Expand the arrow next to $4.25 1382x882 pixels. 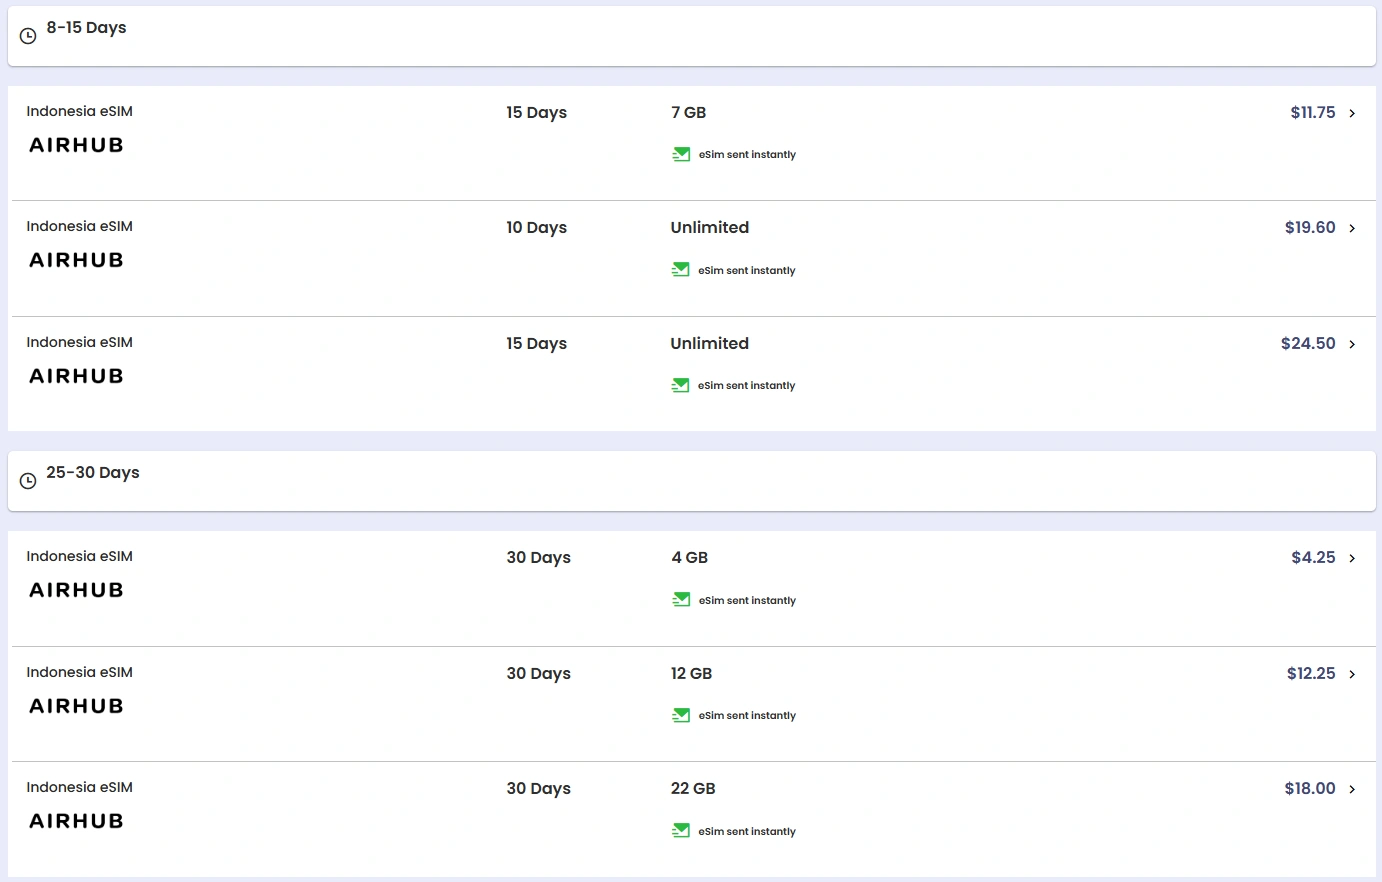pyautogui.click(x=1352, y=559)
